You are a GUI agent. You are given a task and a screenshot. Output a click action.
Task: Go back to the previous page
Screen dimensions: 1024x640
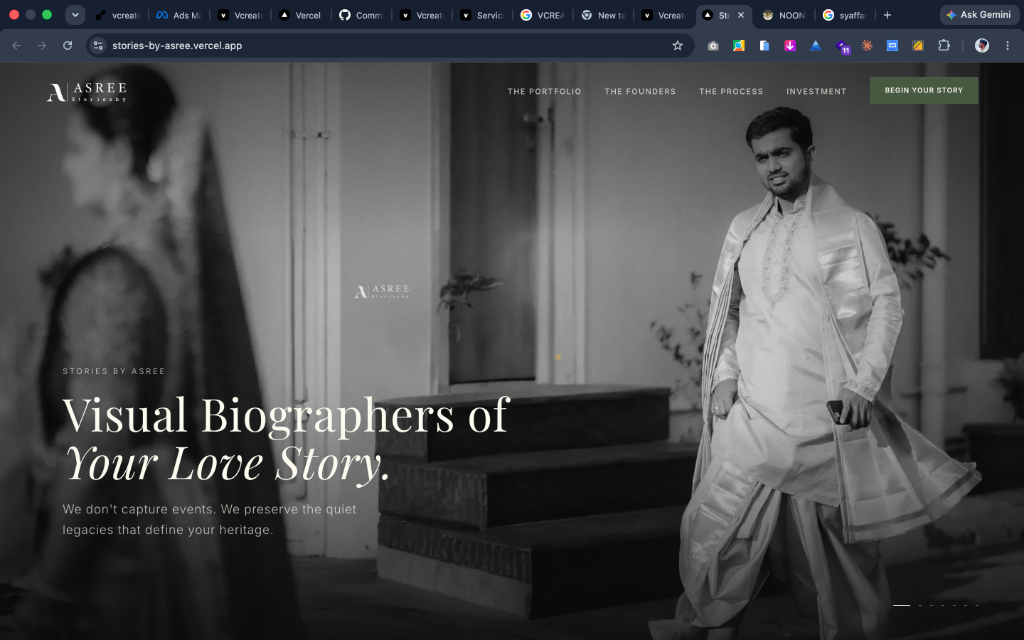(16, 46)
